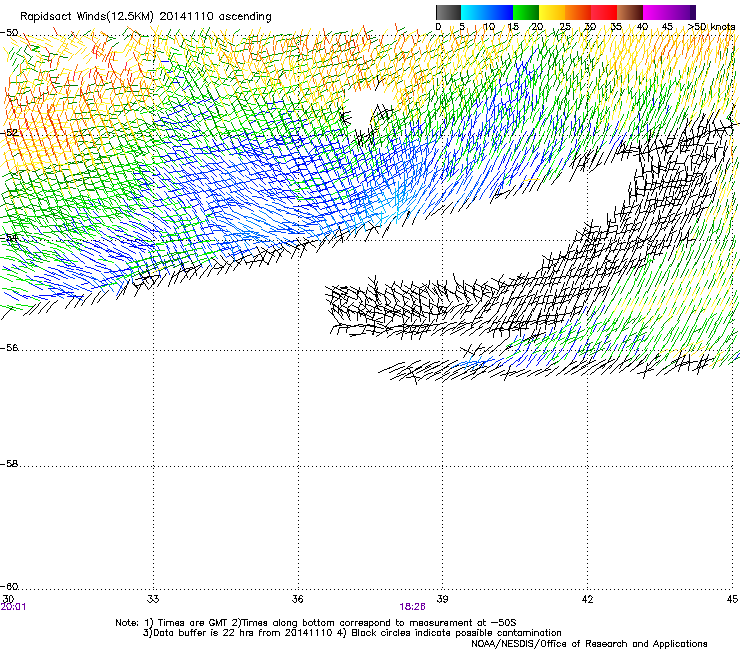This screenshot has width=740, height=650.
Task: Click the purple time stamp '18:26'
Action: coord(412,607)
